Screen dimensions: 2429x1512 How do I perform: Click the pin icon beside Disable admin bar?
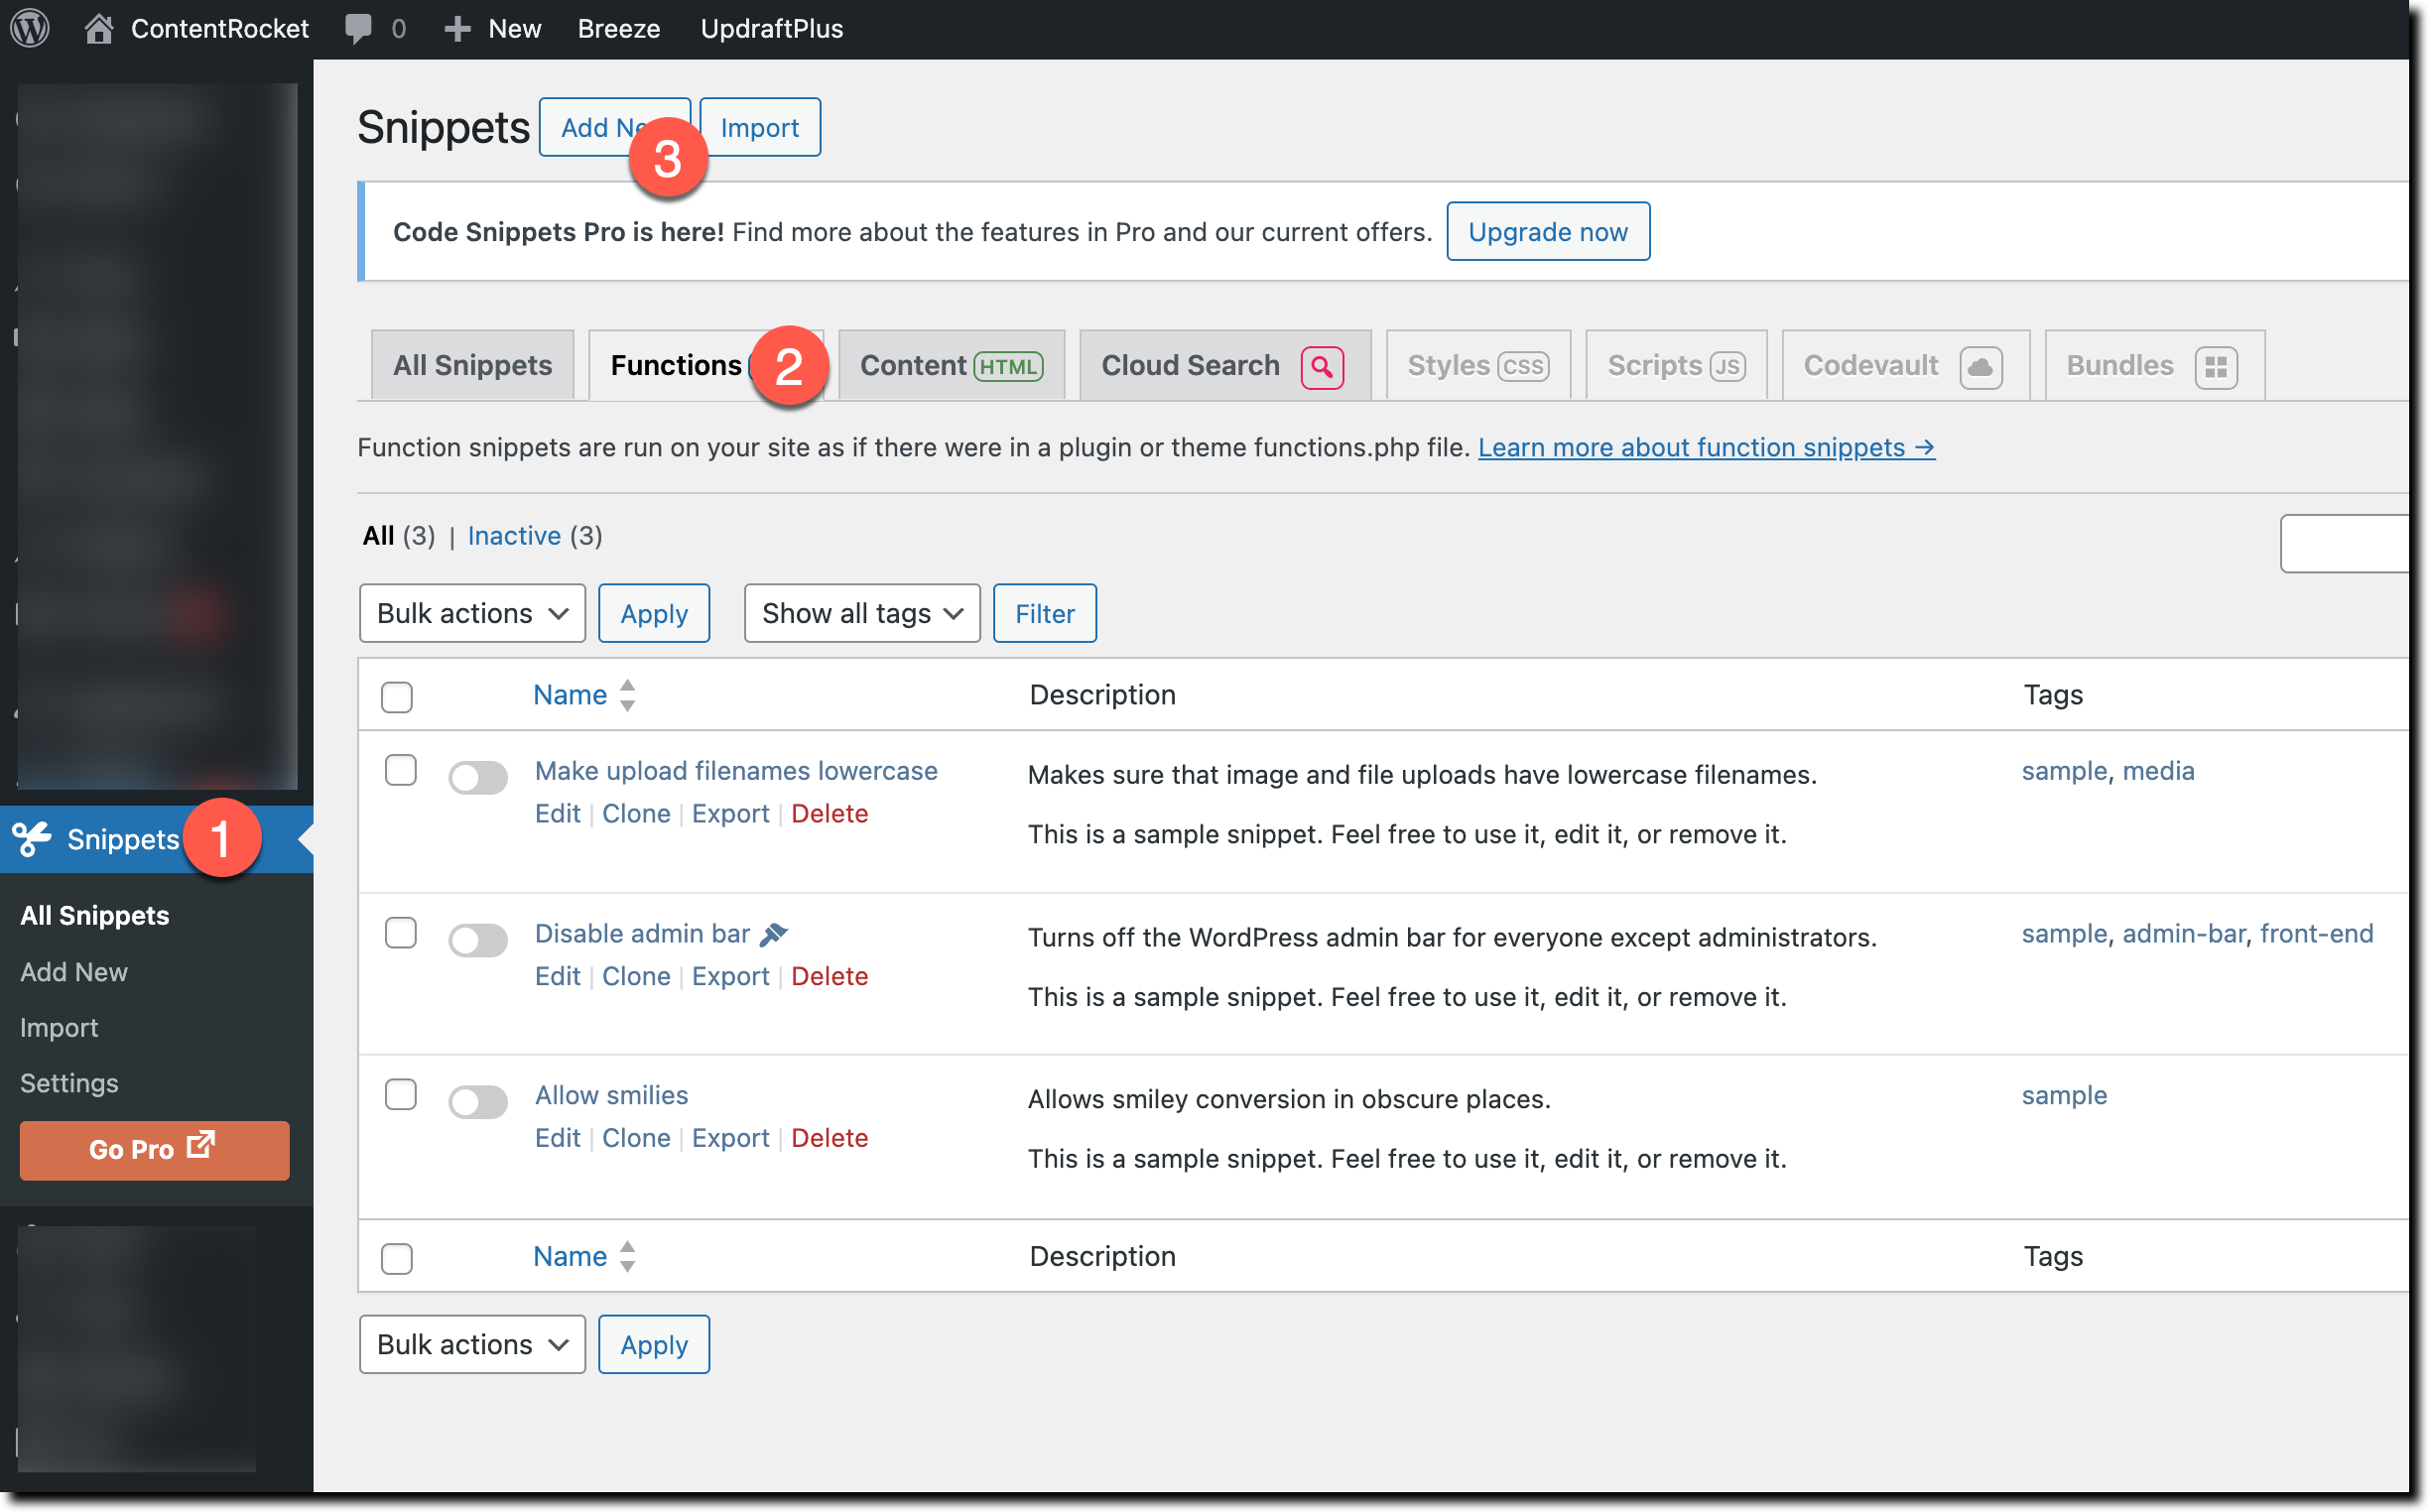coord(774,934)
